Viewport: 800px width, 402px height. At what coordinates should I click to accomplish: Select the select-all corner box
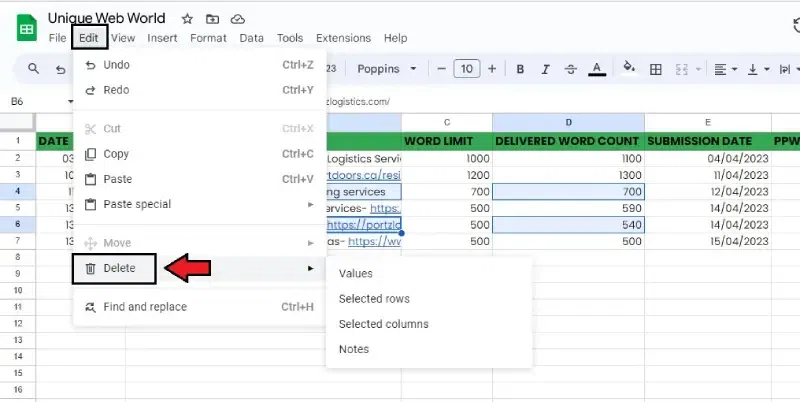click(x=18, y=122)
